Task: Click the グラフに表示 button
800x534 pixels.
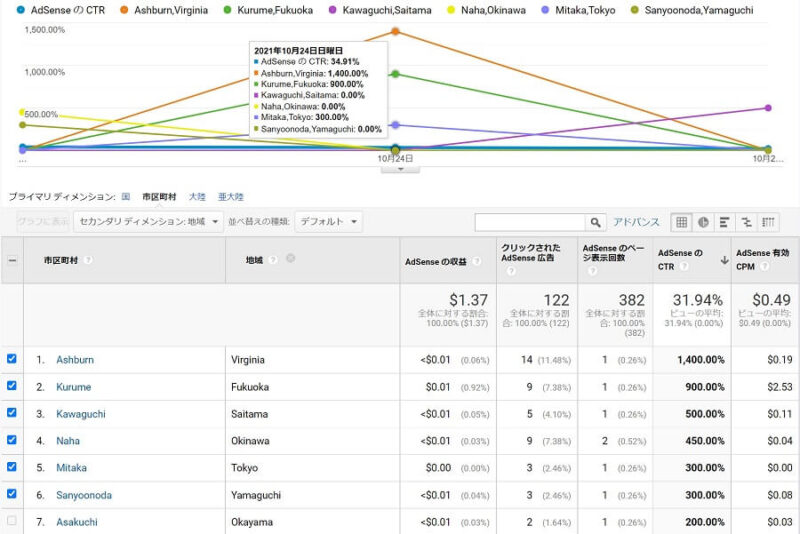Action: pyautogui.click(x=43, y=222)
